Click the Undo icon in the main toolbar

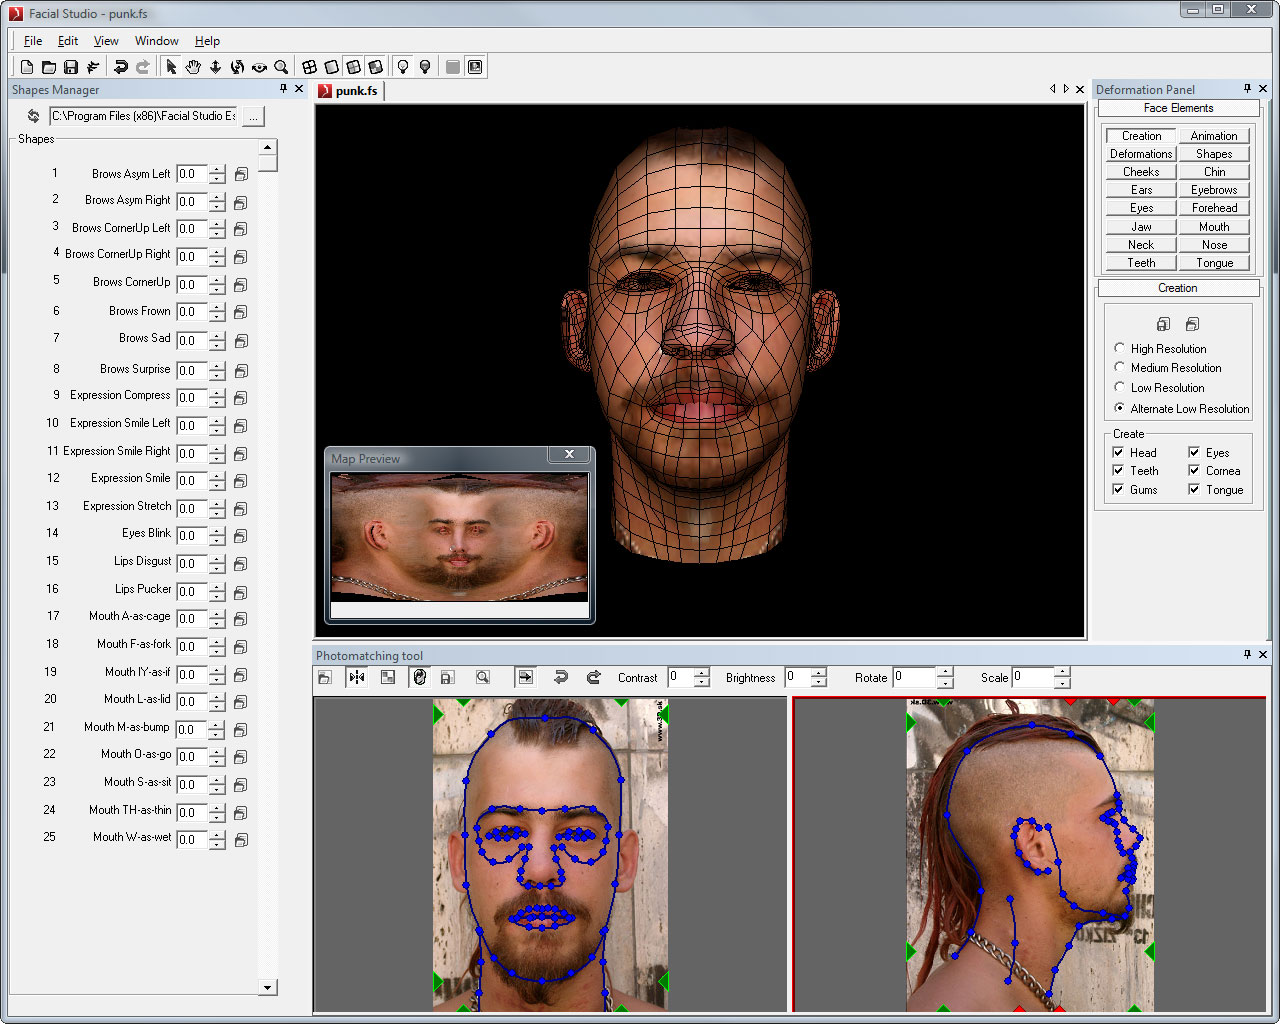tap(120, 66)
